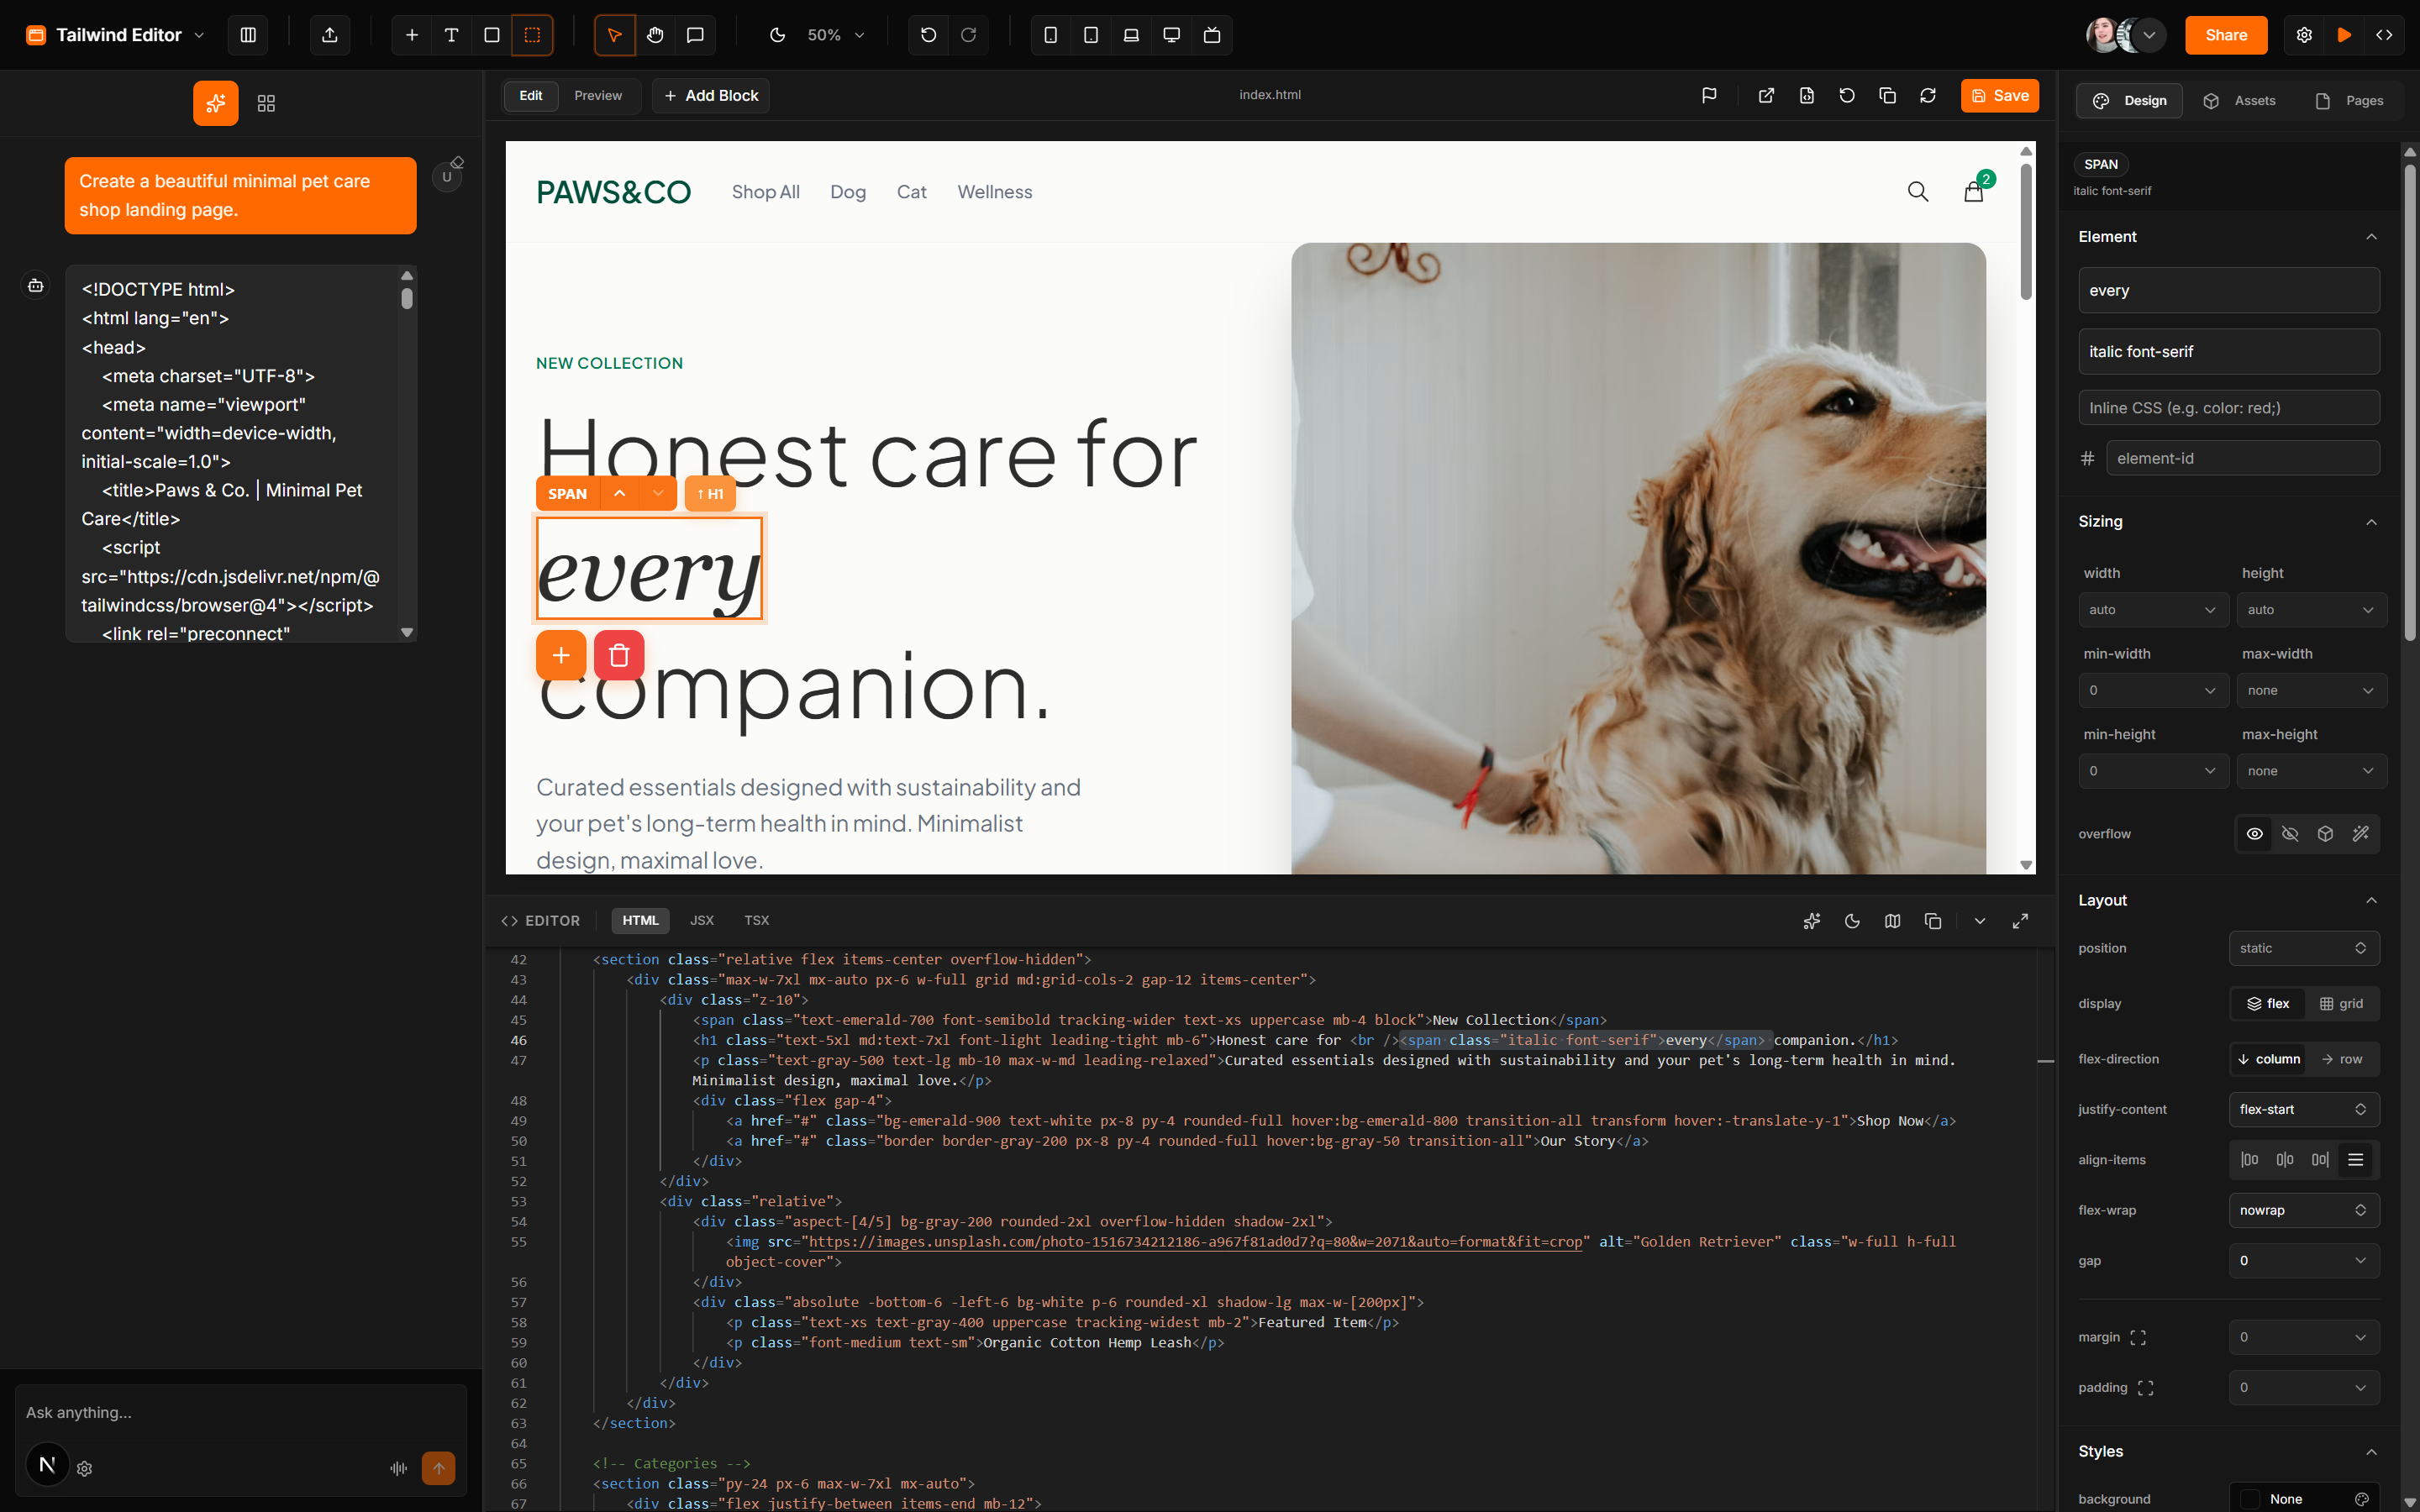Open the settings gear in top bar
The image size is (2420, 1512).
(x=2304, y=35)
